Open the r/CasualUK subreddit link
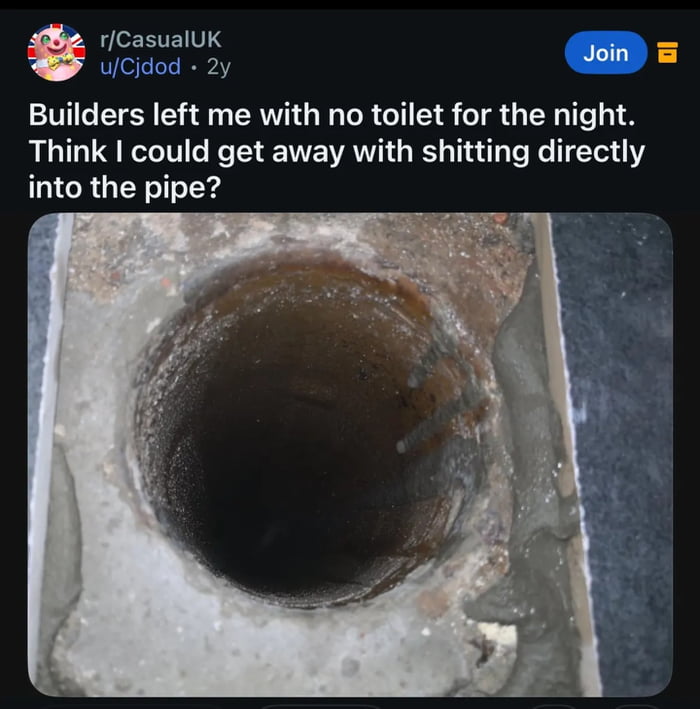 point(160,40)
